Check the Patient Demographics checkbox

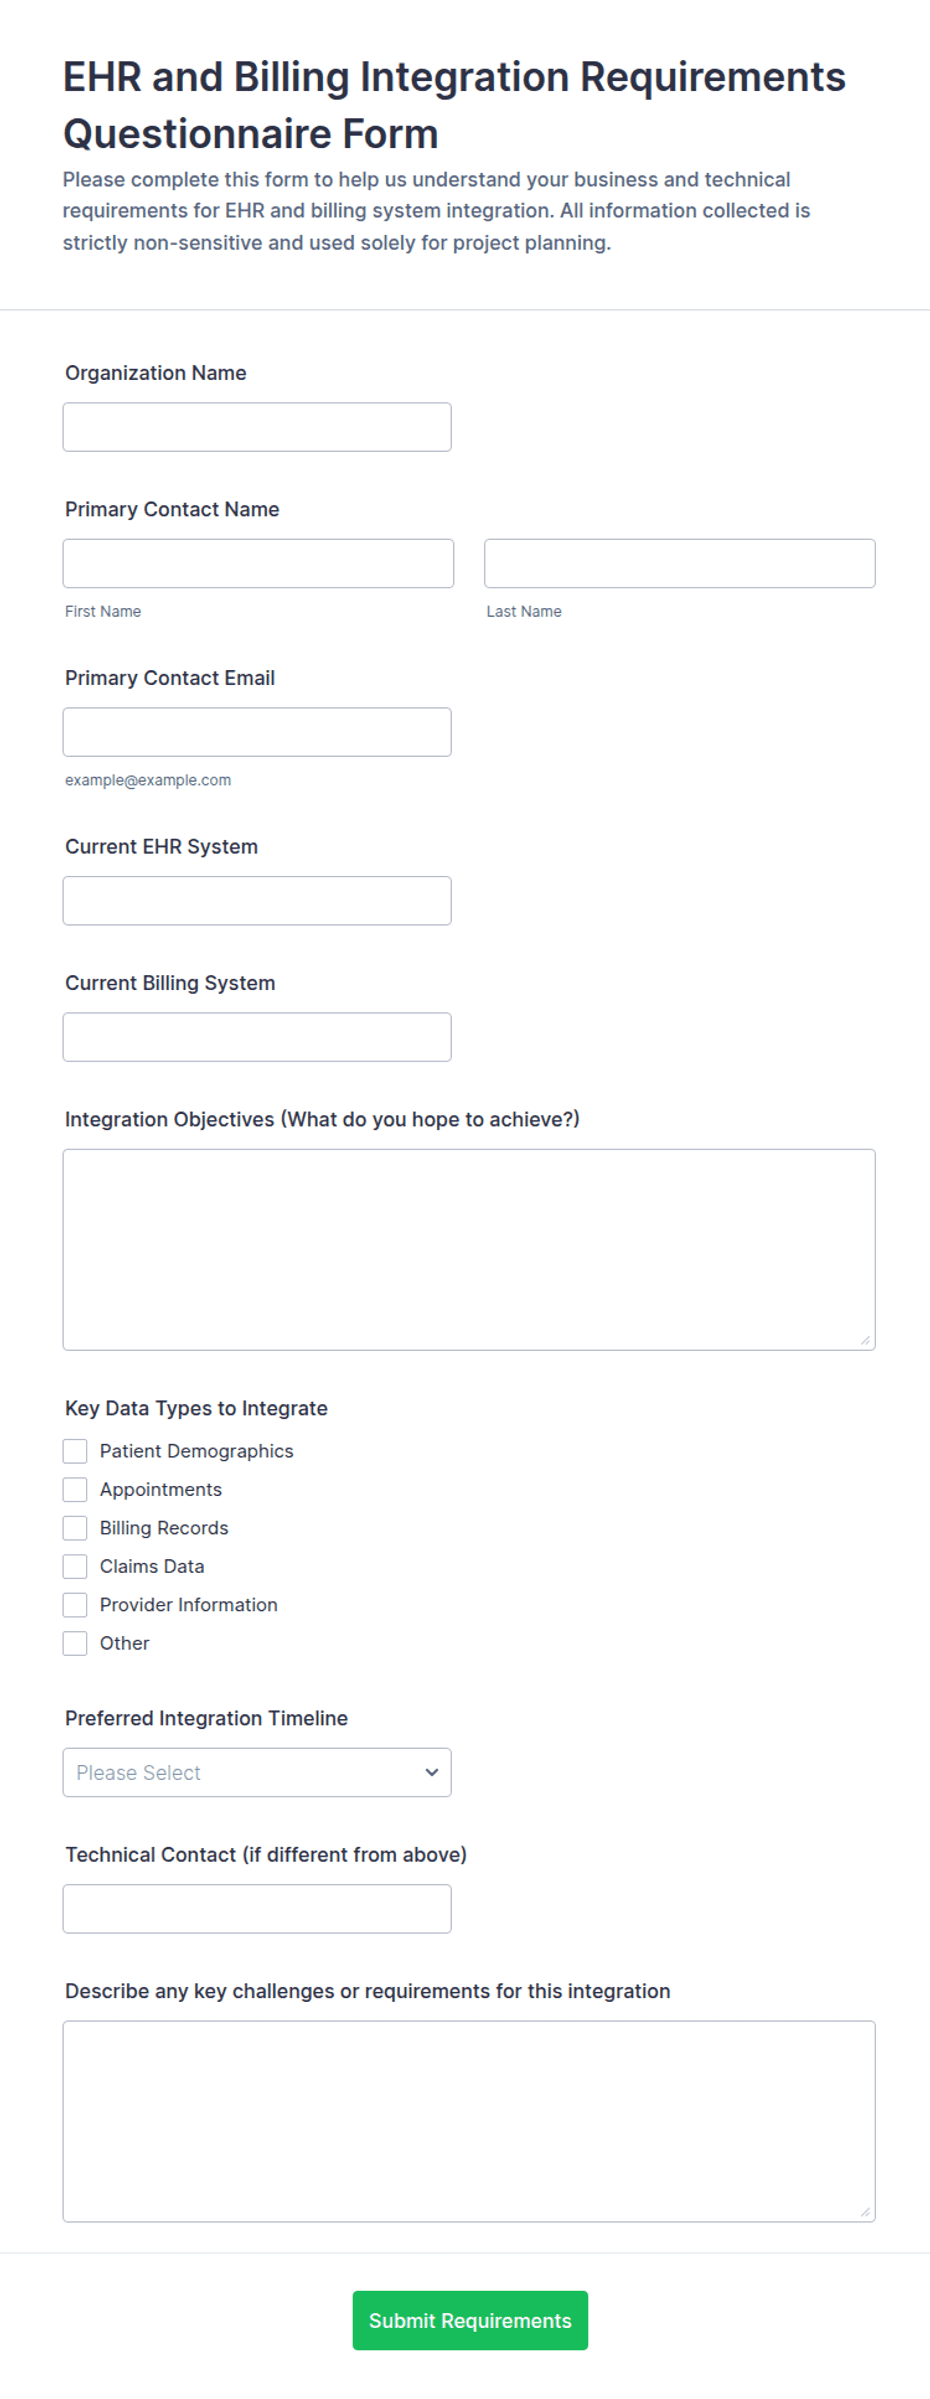click(x=75, y=1452)
